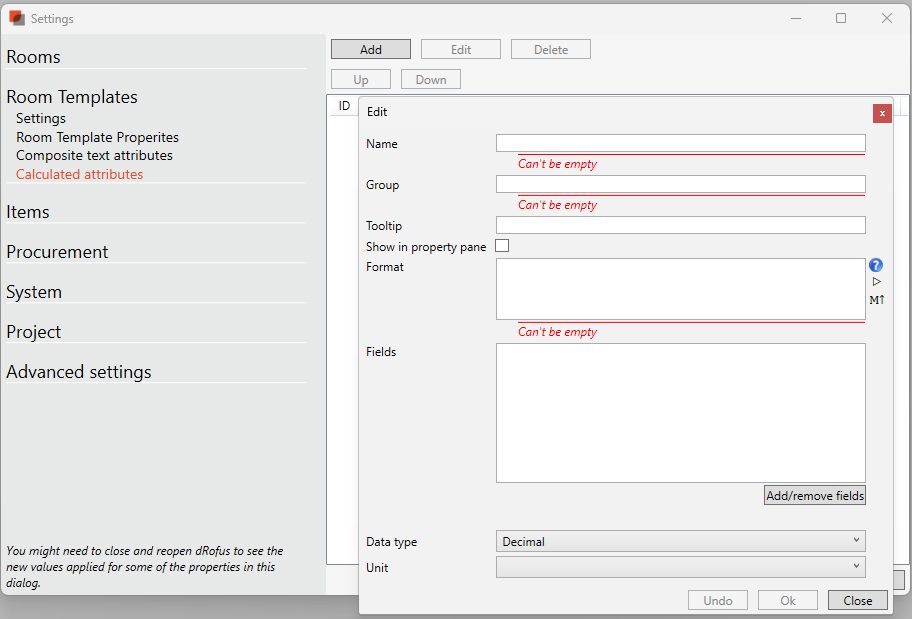Open Room Template Properites settings
912x619 pixels.
pyautogui.click(x=97, y=137)
